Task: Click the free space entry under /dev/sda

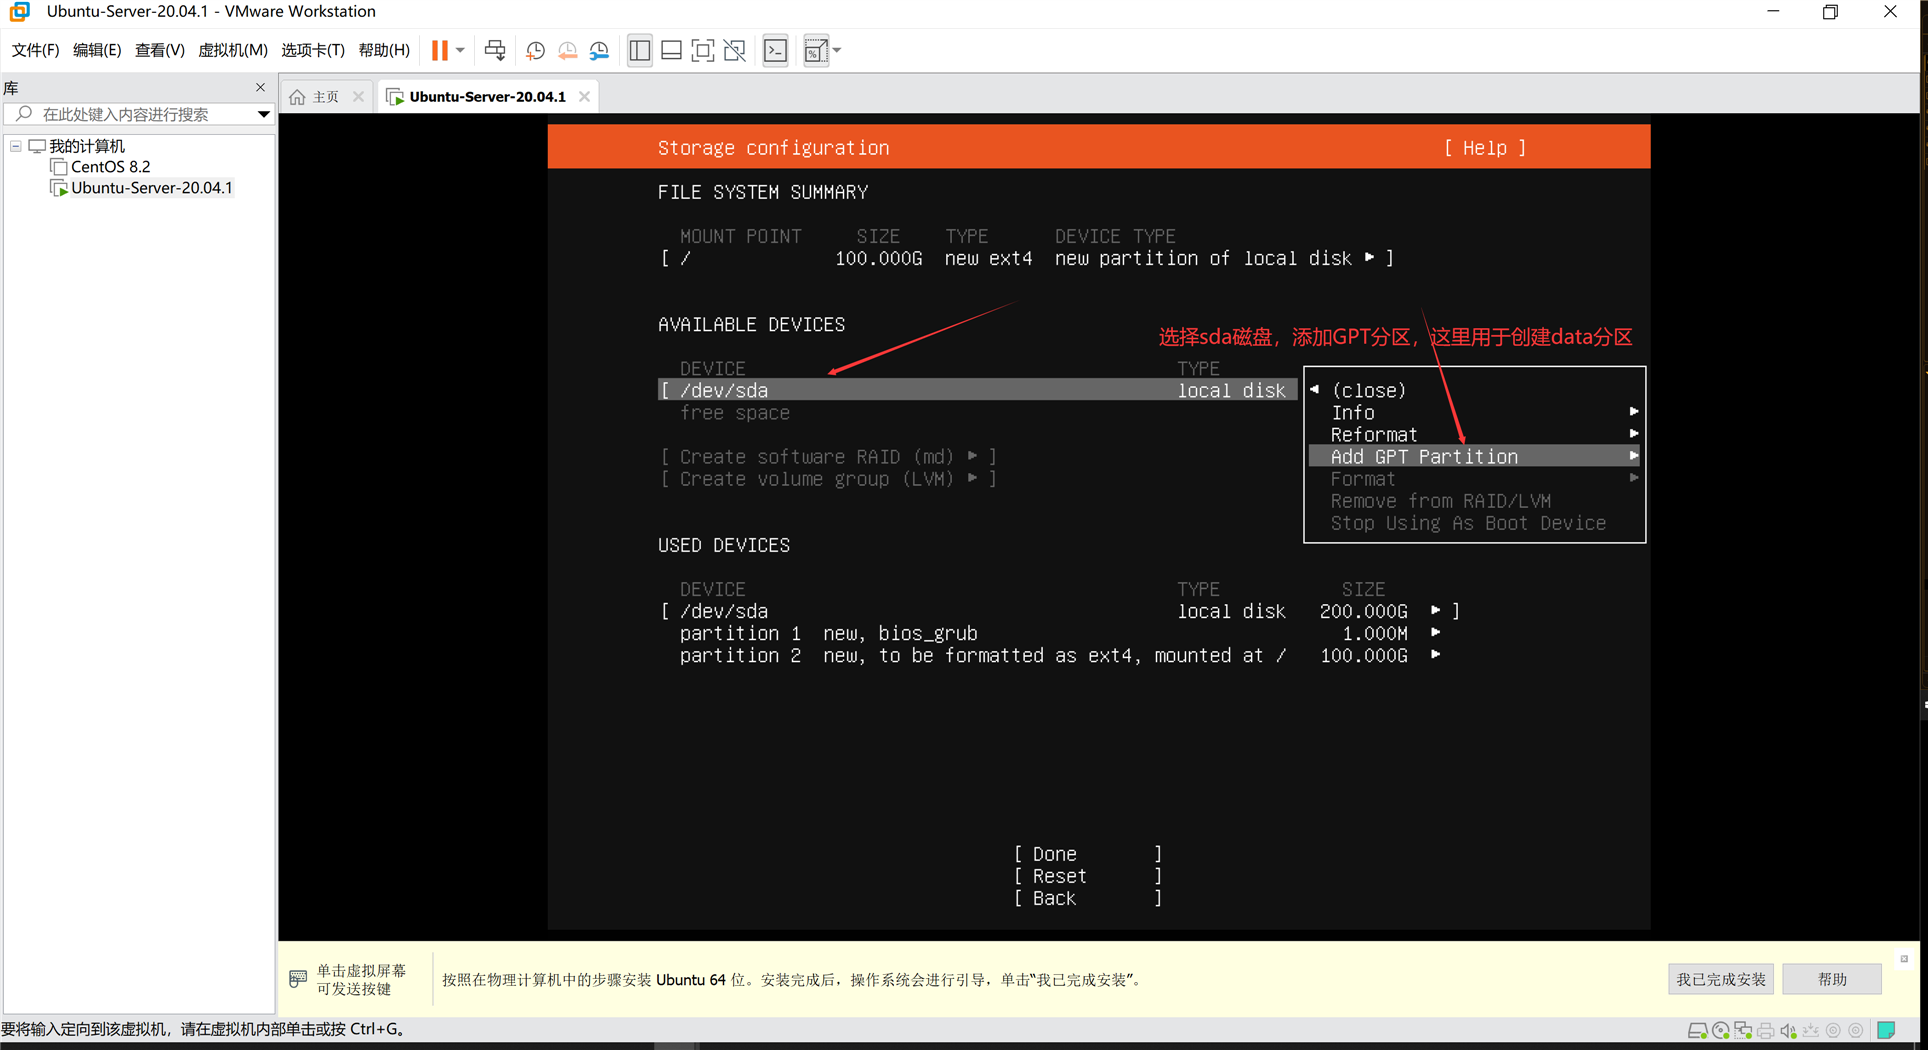Action: tap(735, 413)
